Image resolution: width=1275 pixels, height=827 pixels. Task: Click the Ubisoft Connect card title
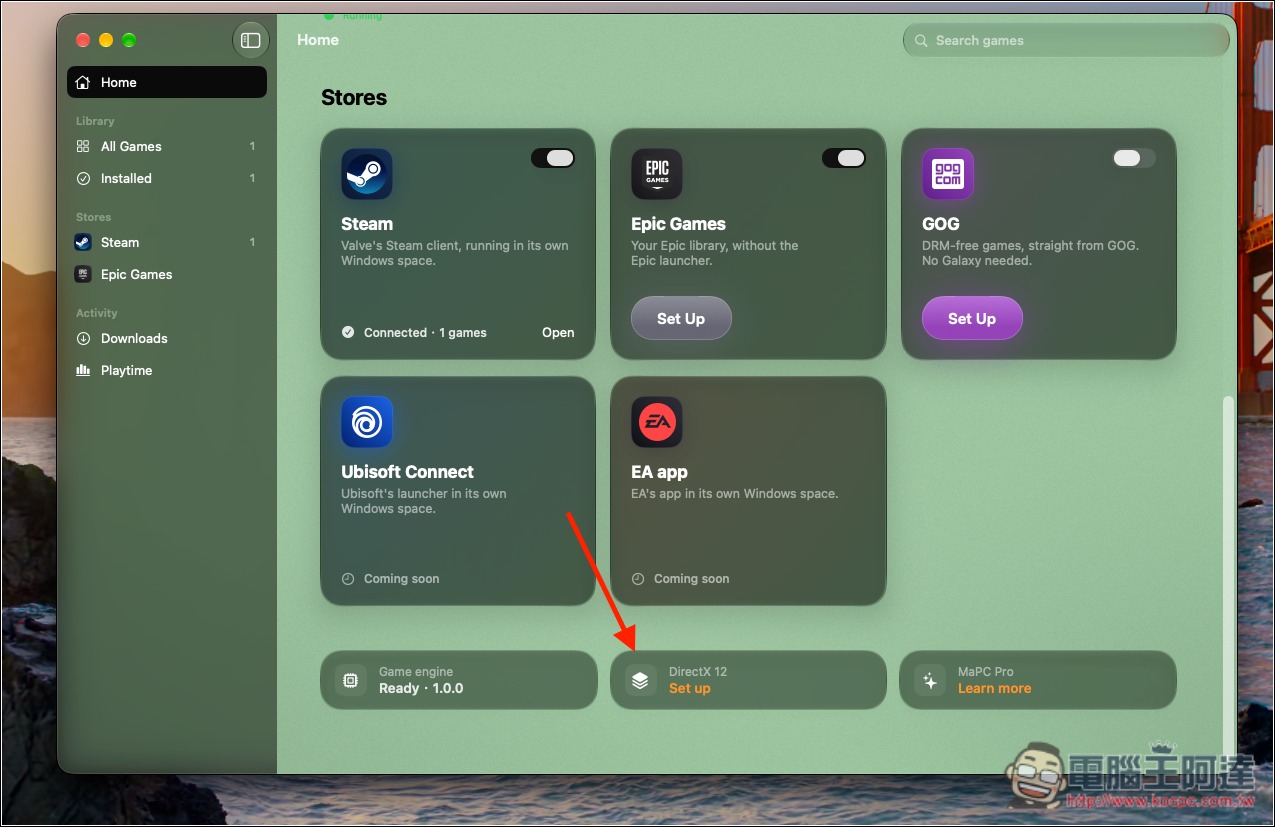(408, 472)
